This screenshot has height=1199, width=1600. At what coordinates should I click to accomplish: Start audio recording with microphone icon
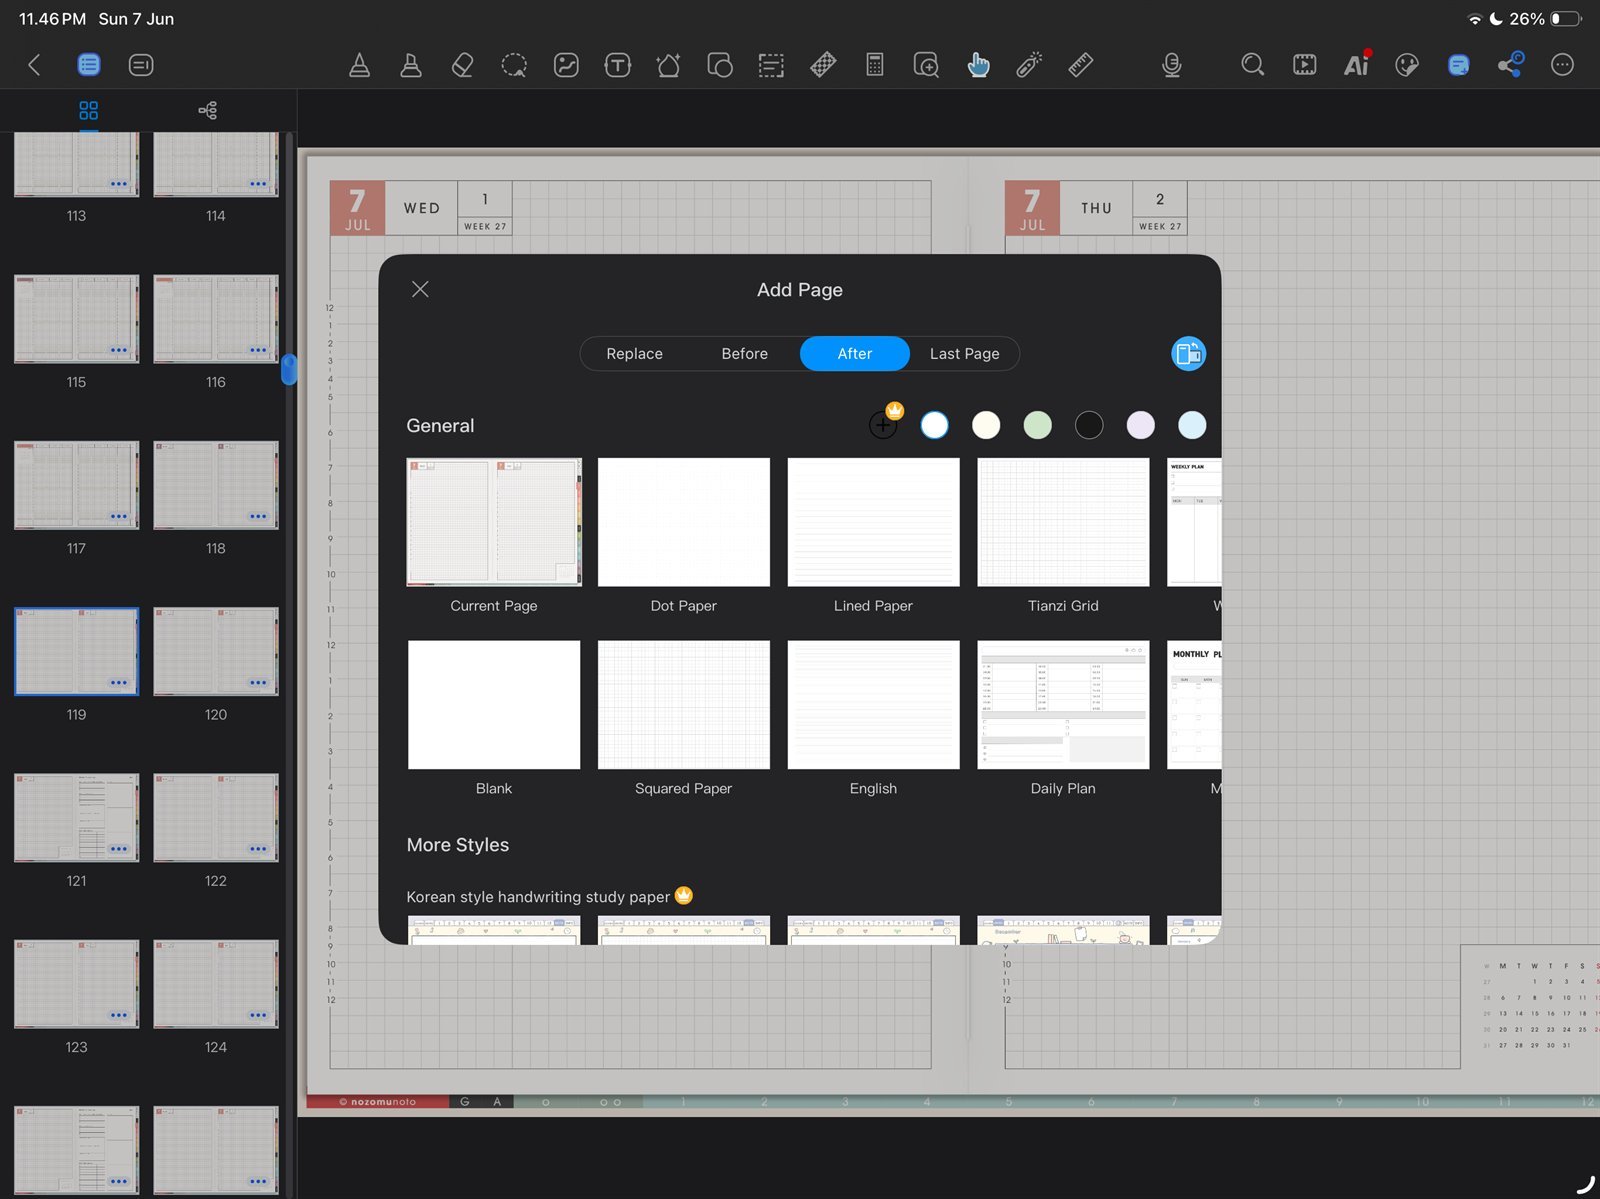[1172, 65]
